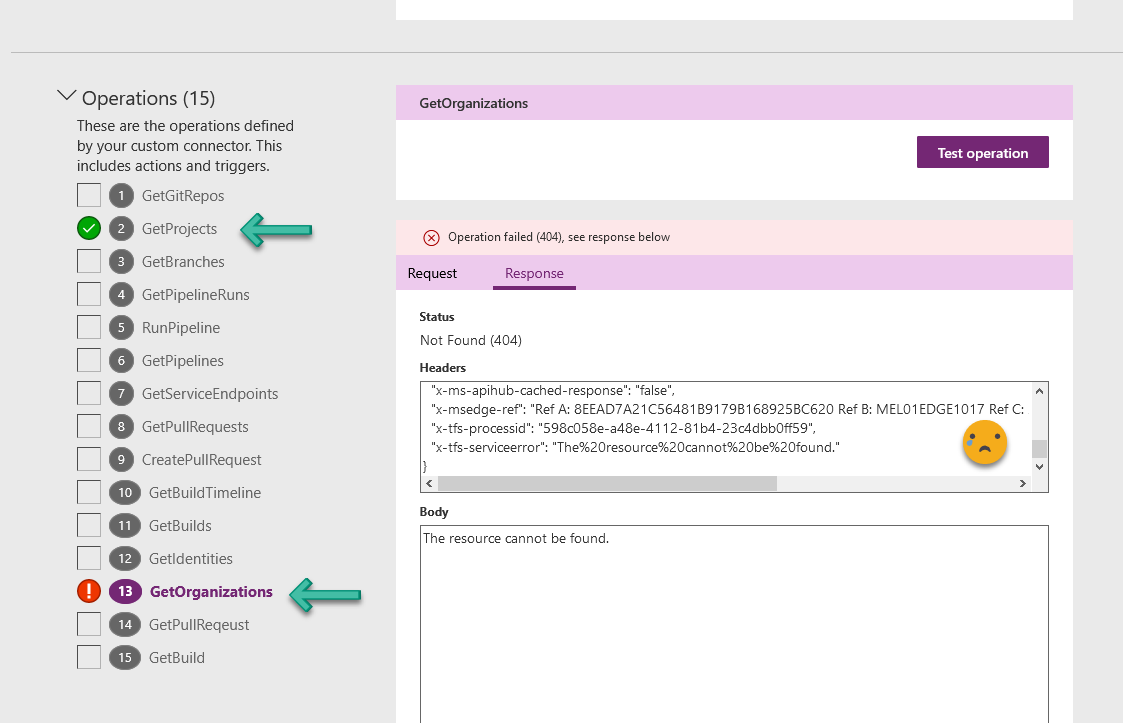
Task: Click the green success checkmark beside GetProjects
Action: [x=88, y=228]
